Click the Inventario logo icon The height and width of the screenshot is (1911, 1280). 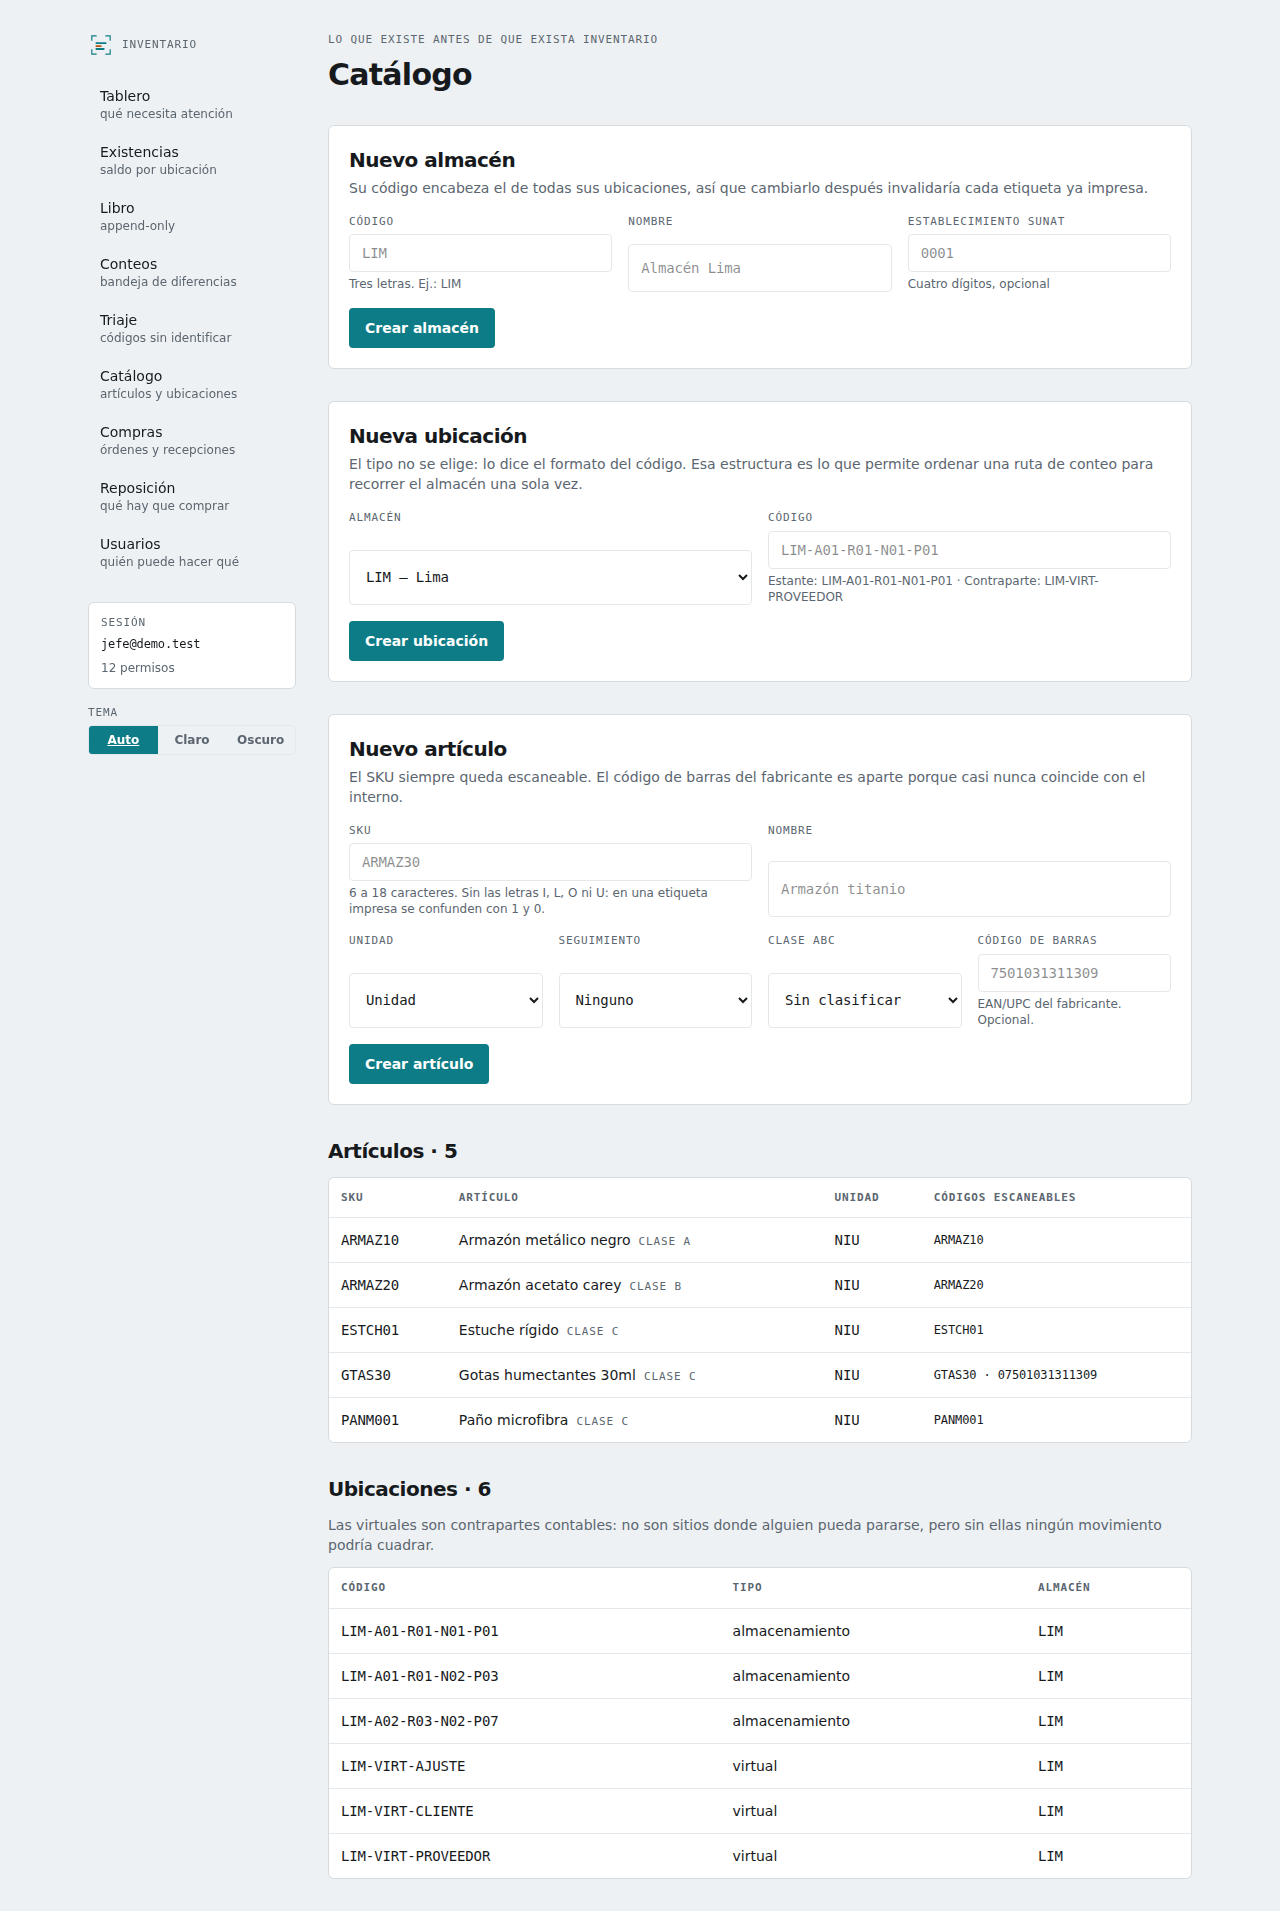click(x=101, y=45)
